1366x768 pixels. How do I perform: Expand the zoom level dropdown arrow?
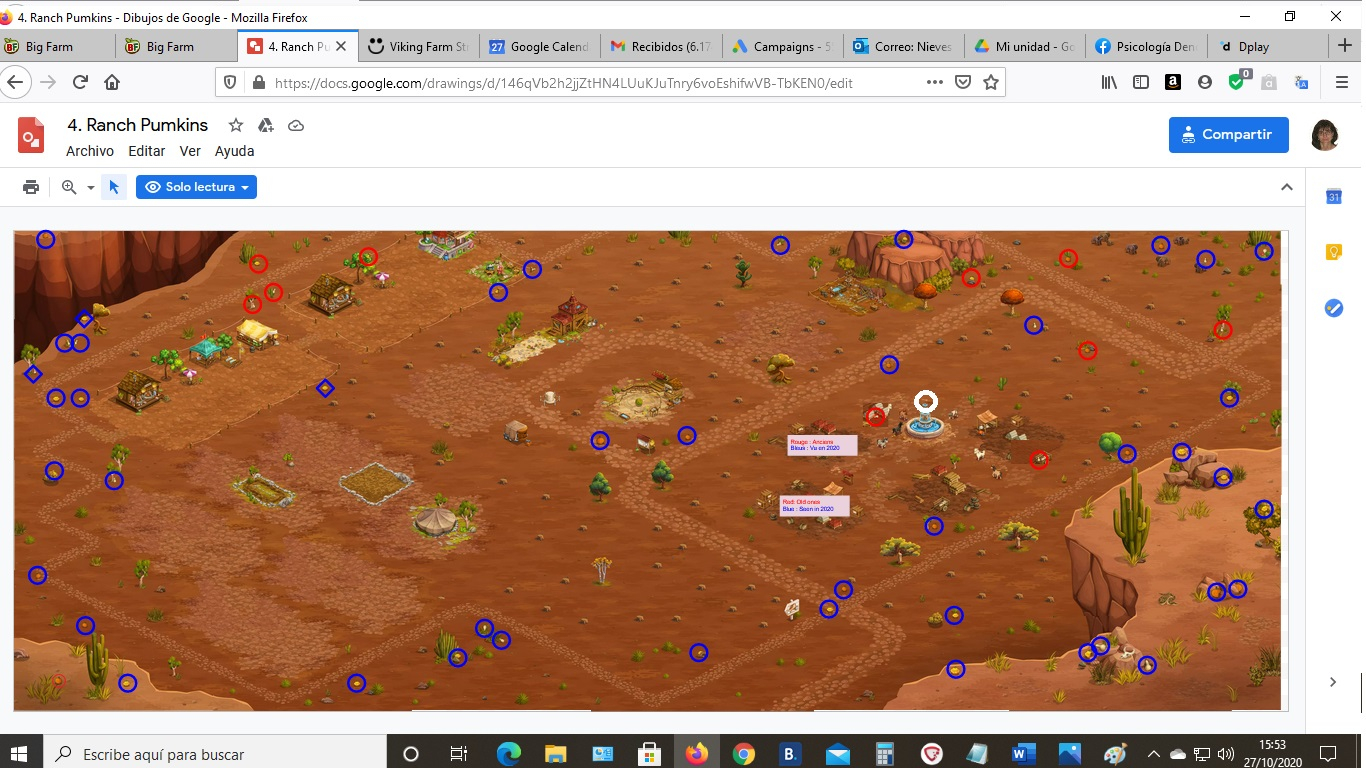pyautogui.click(x=91, y=188)
